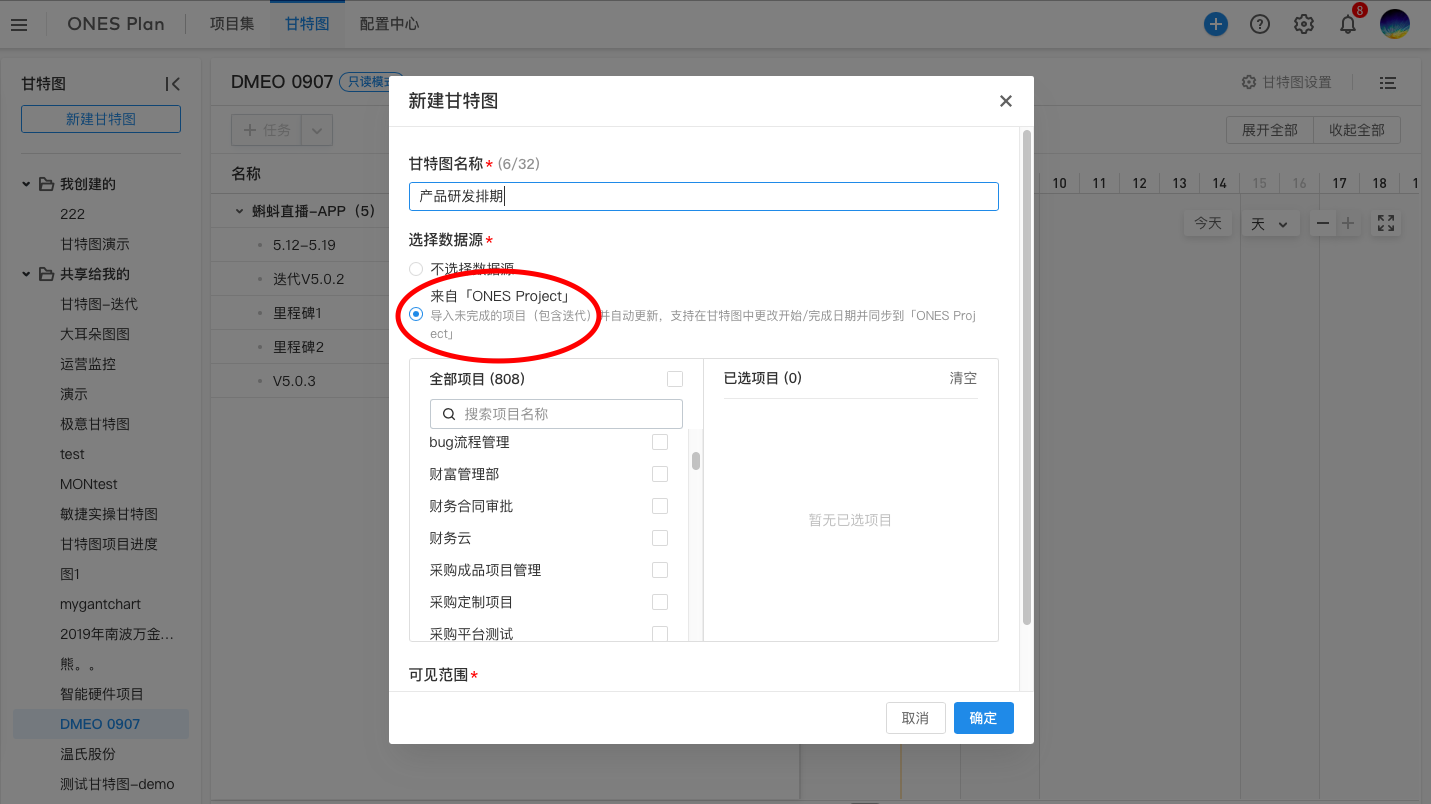Click the user avatar in the top bar
1431x804 pixels.
[1392, 23]
